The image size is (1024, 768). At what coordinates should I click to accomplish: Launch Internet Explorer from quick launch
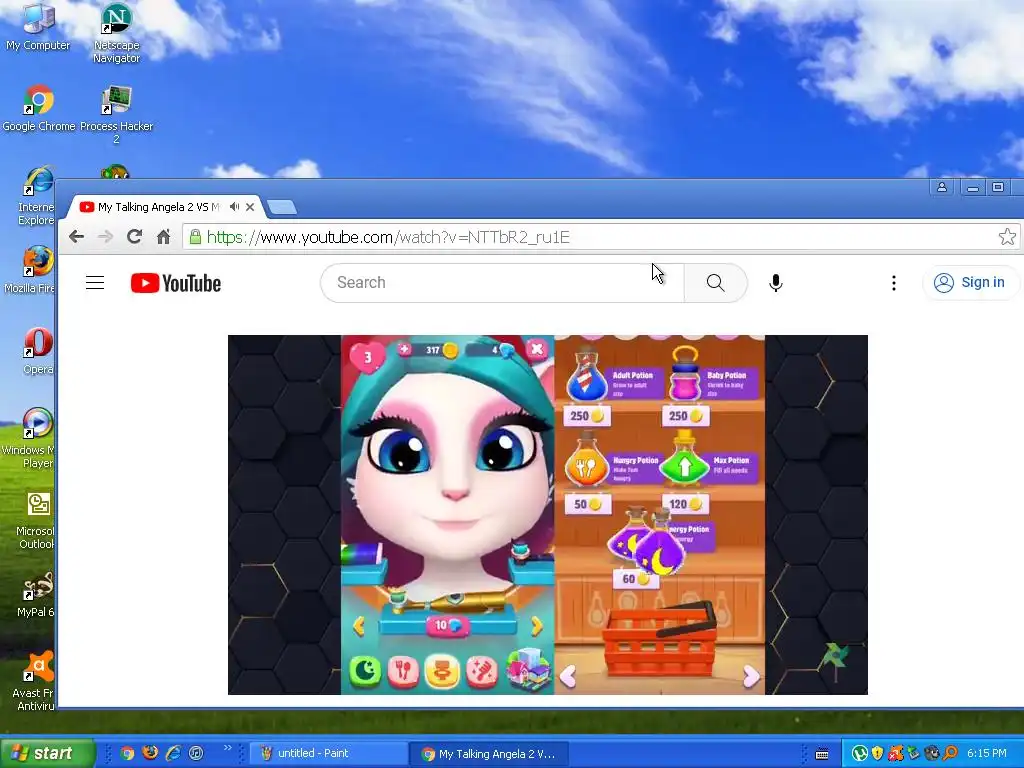(173, 753)
